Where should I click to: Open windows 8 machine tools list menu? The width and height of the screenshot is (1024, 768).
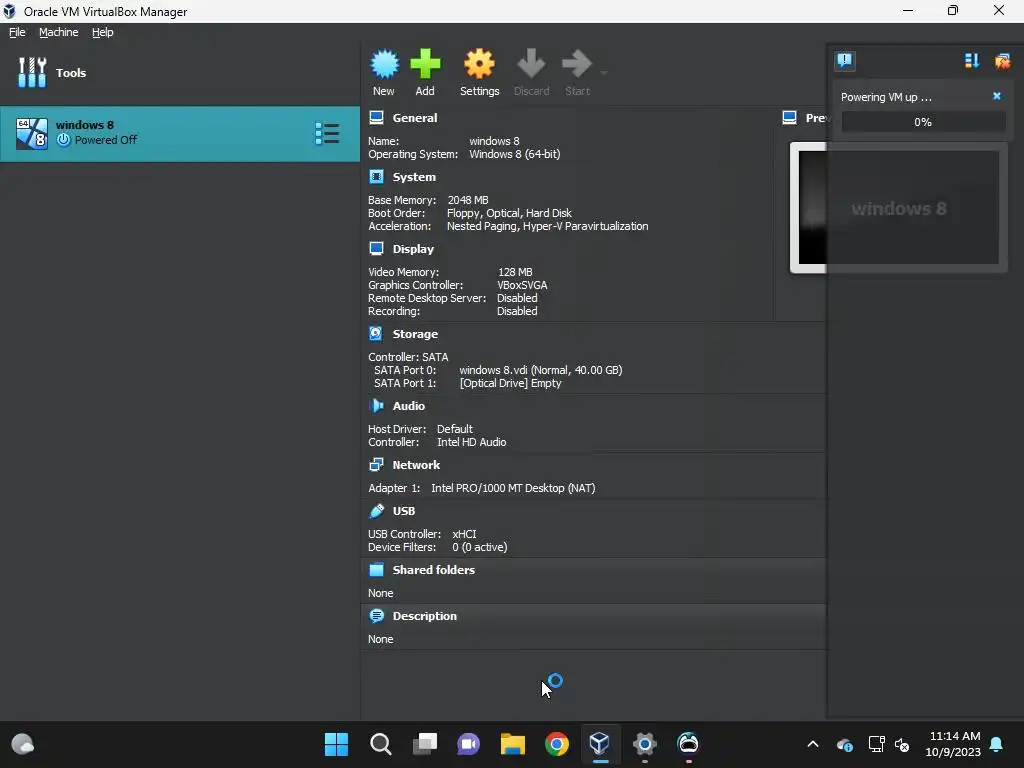click(327, 133)
